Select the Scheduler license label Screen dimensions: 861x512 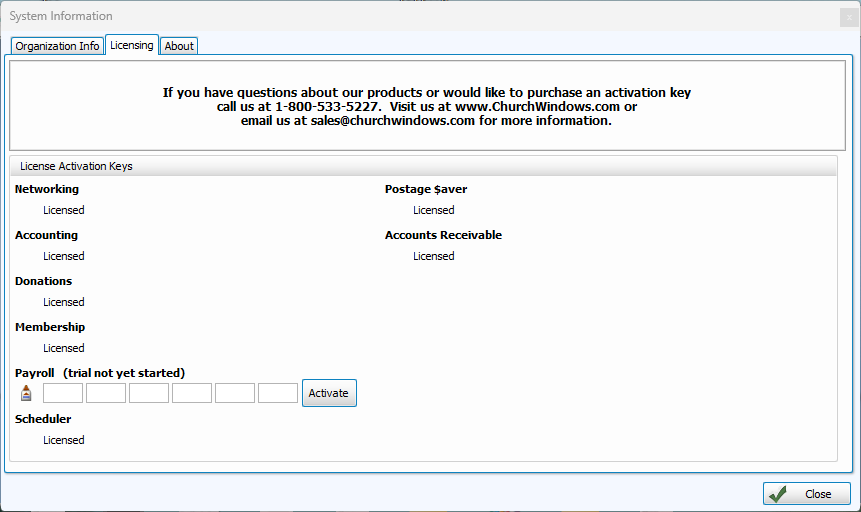click(x=43, y=419)
